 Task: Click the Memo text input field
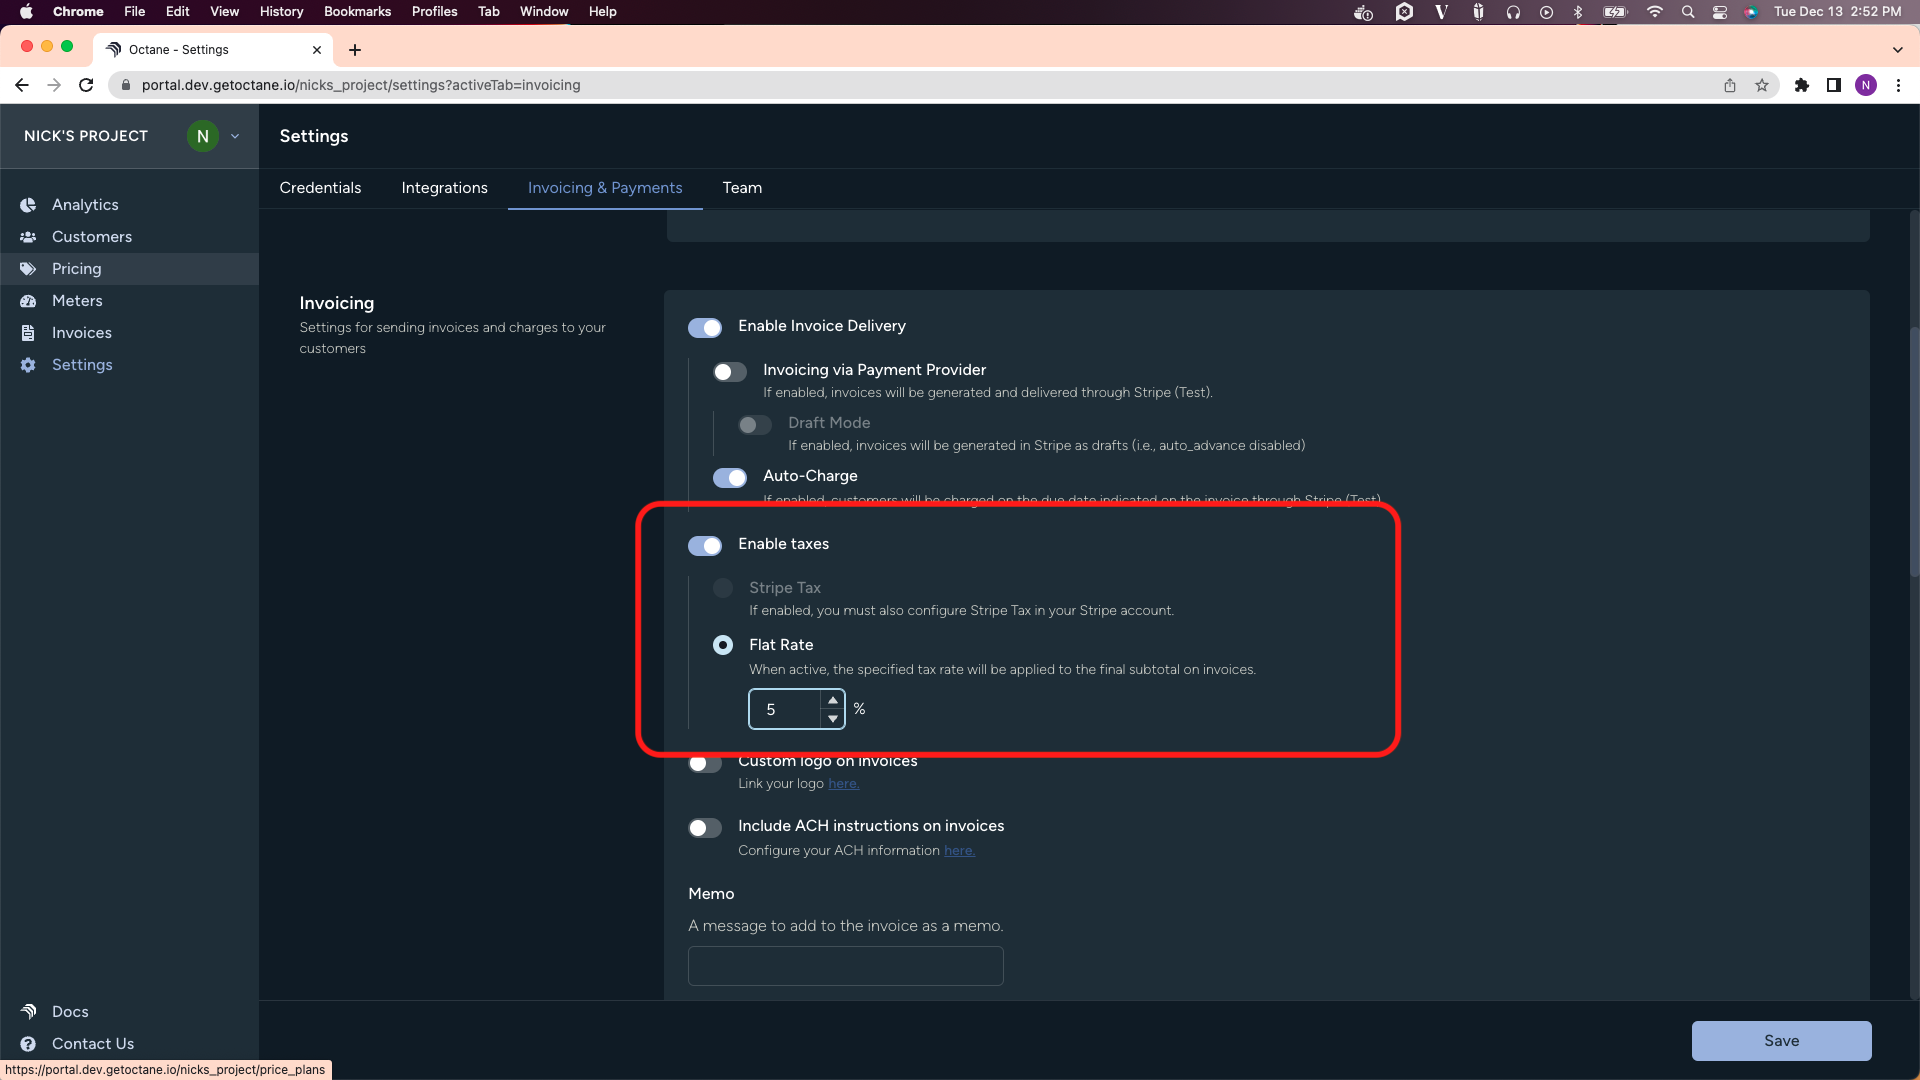coord(845,966)
